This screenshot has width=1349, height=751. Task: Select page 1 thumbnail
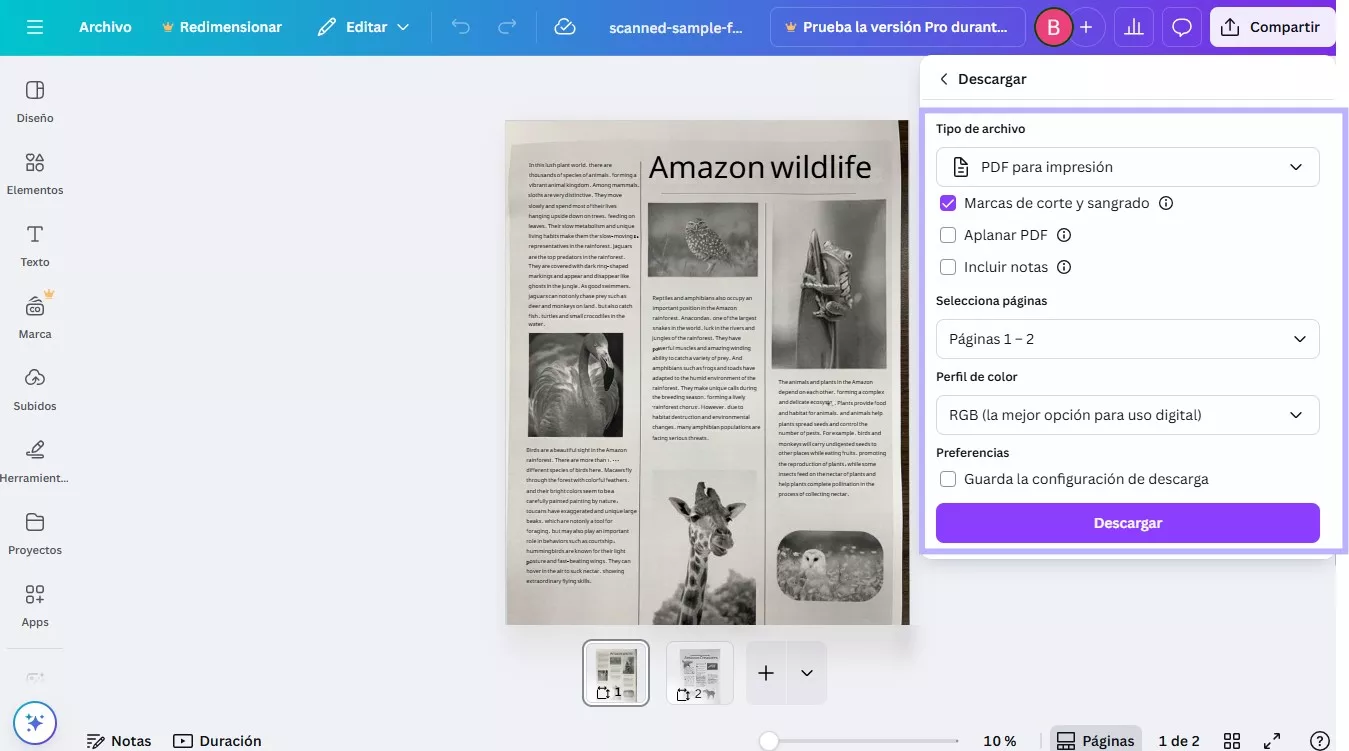616,673
